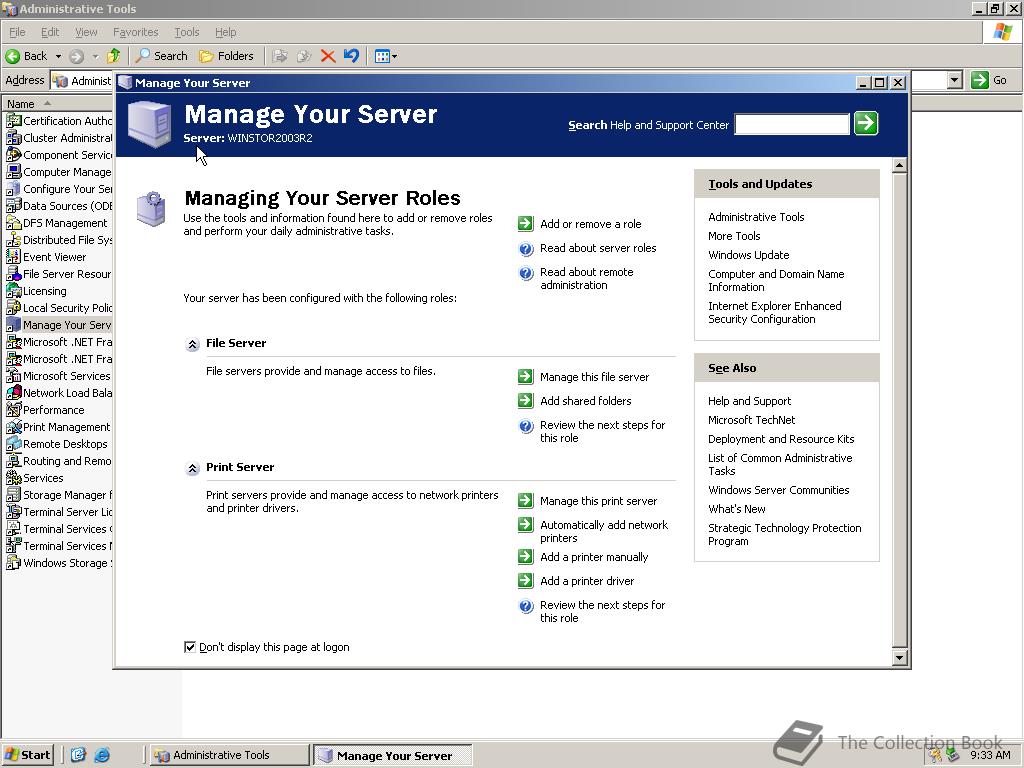Click arrow icon beside Manage this file server
1024x768 pixels.
[526, 377]
